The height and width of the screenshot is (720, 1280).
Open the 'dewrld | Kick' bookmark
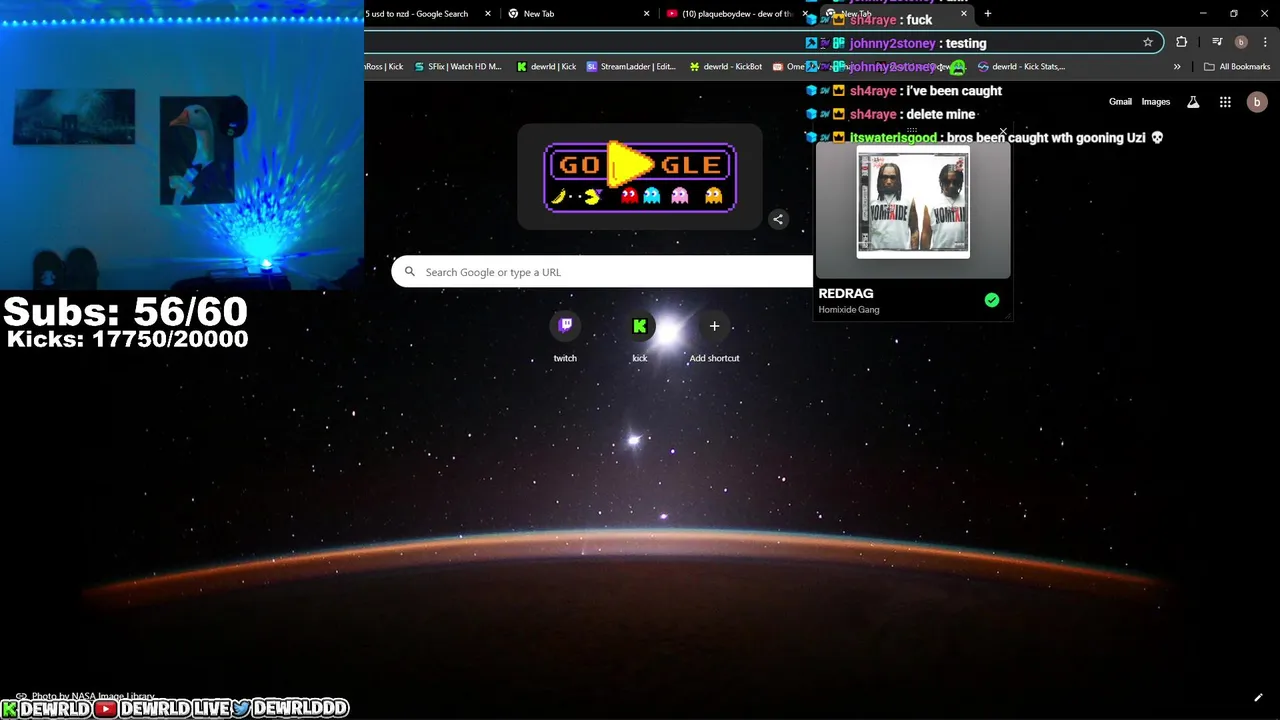tap(546, 67)
